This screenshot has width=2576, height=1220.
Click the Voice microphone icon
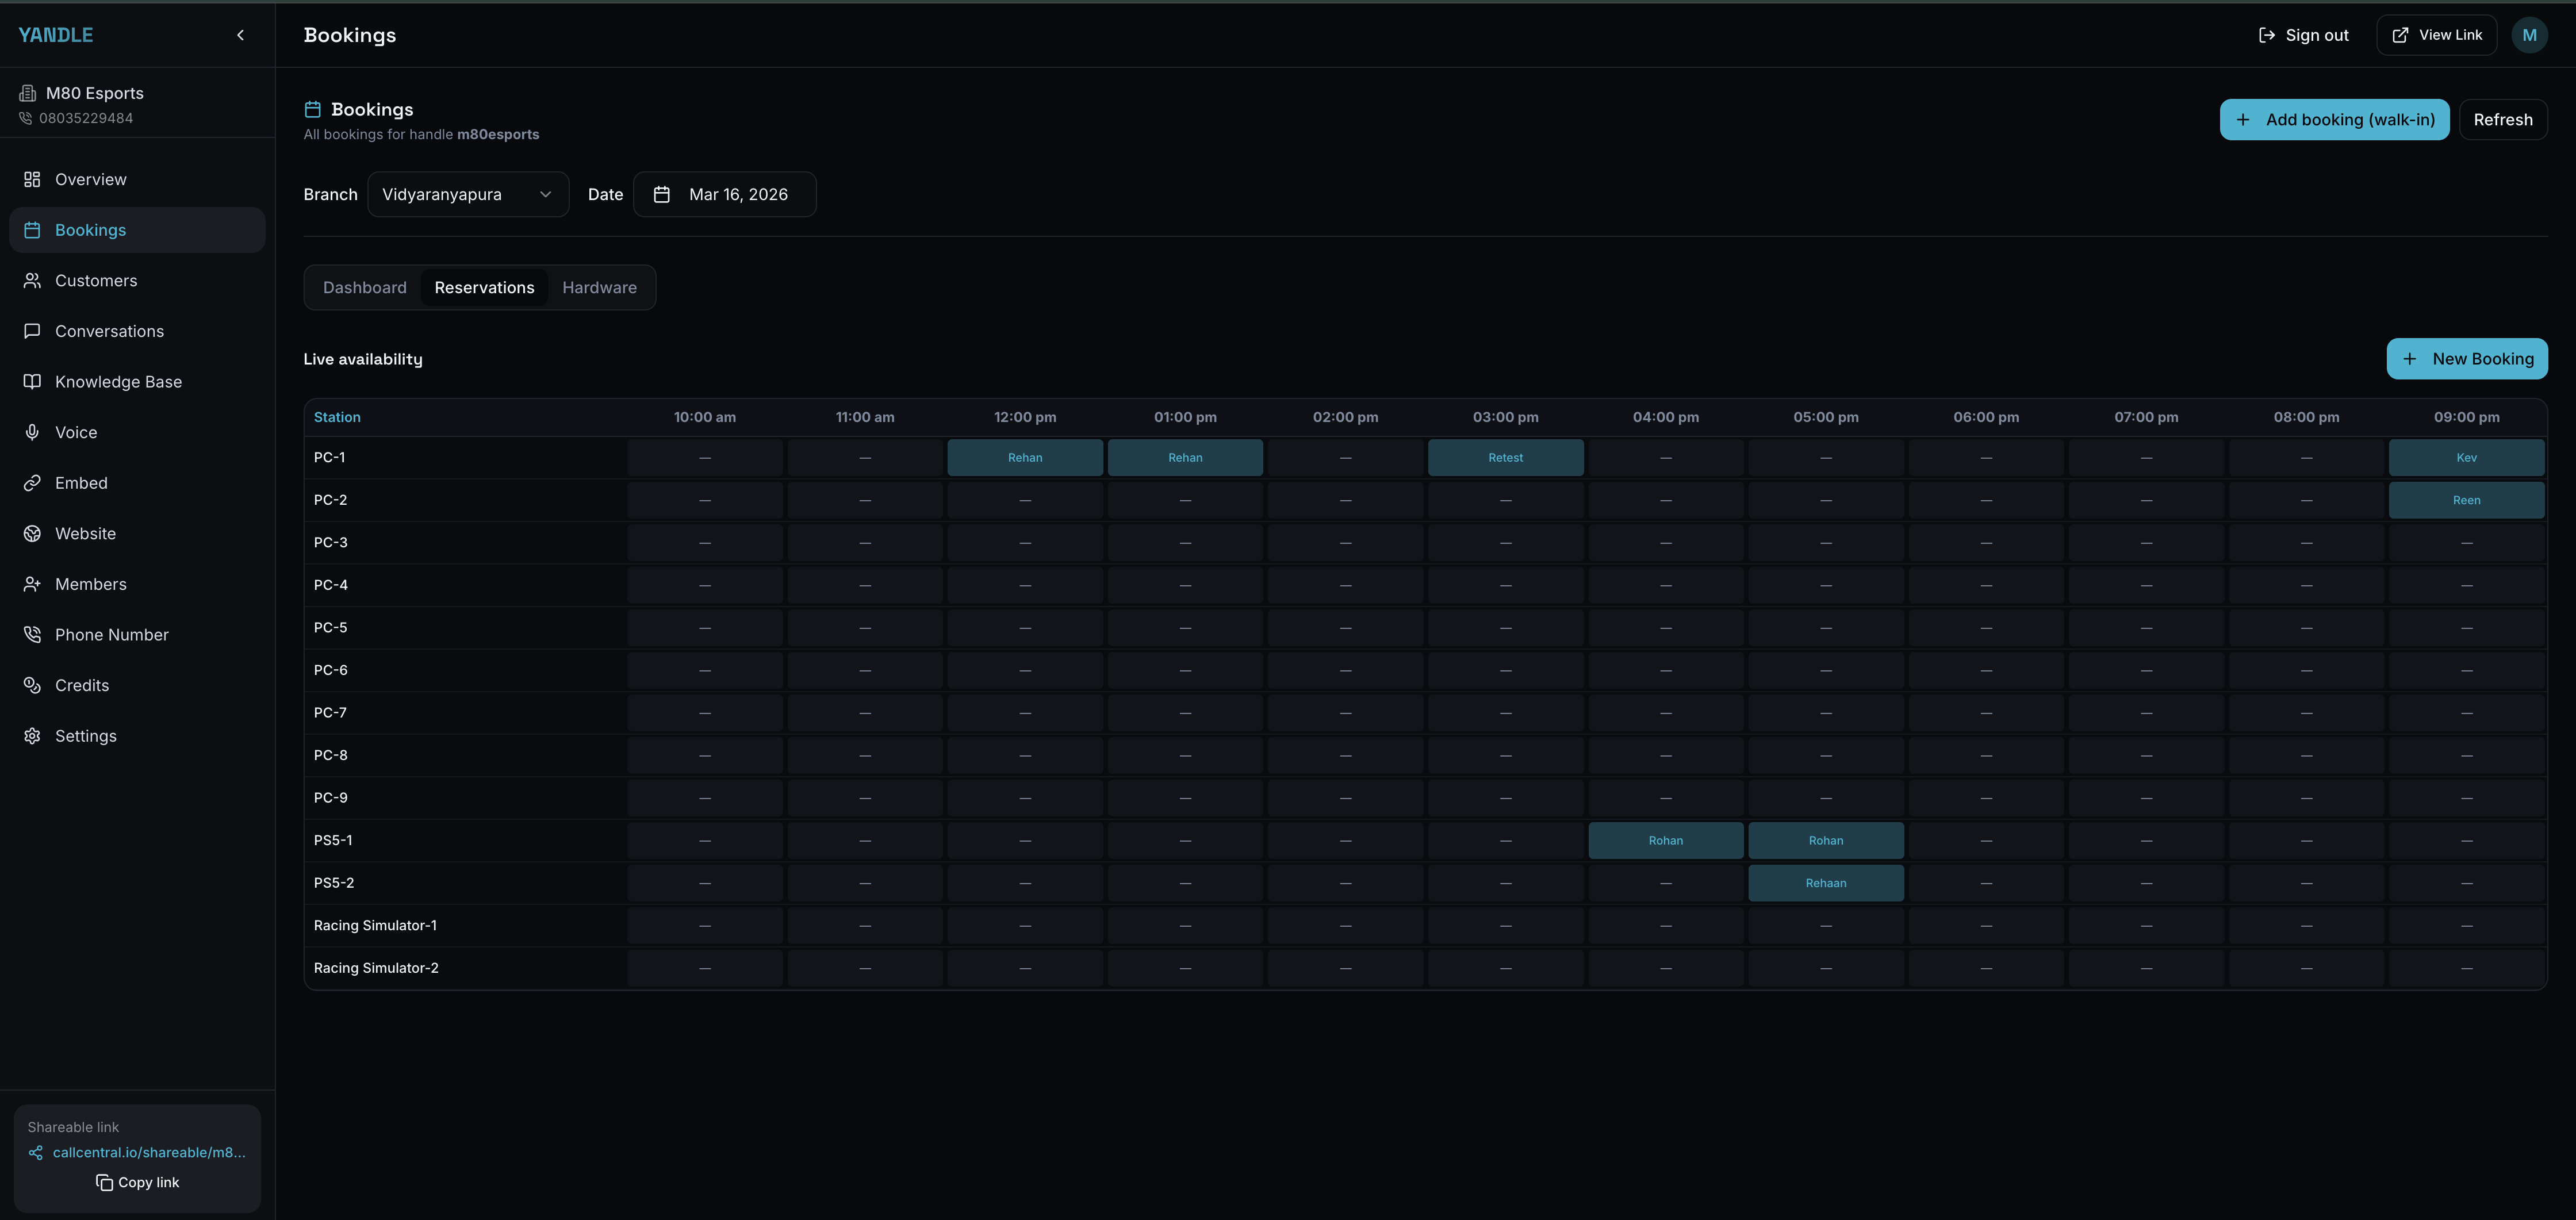point(32,432)
